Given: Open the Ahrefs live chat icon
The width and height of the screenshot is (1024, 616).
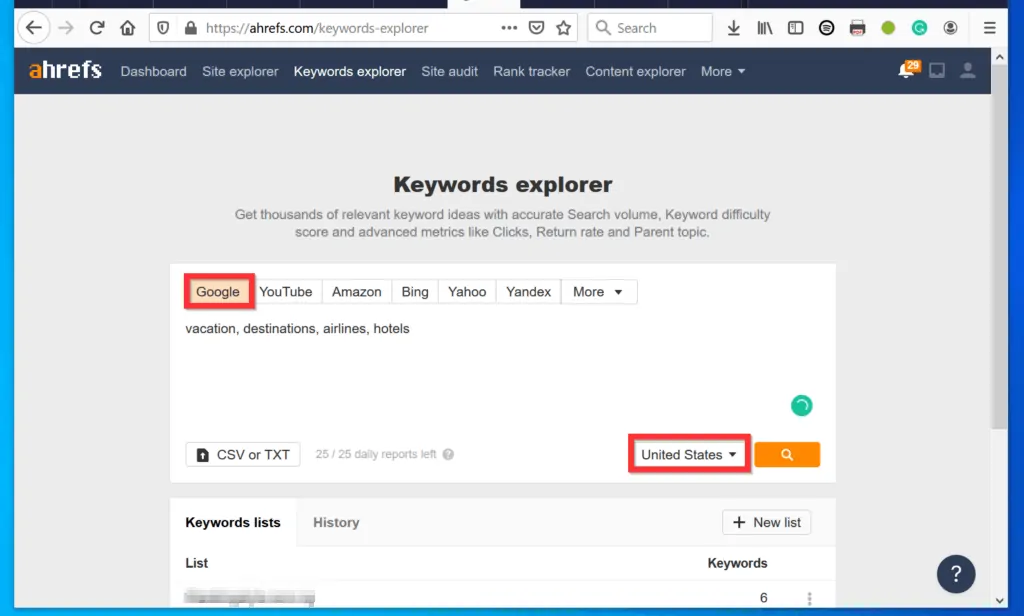Looking at the screenshot, I should coord(935,71).
